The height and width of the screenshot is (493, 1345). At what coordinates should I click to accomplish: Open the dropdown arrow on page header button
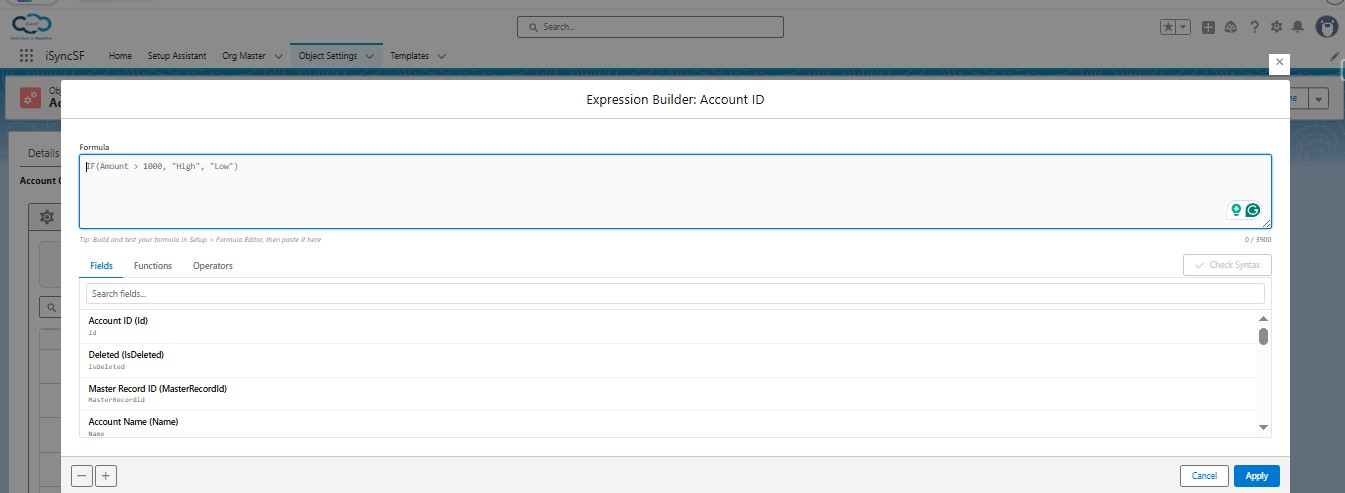[x=1319, y=99]
